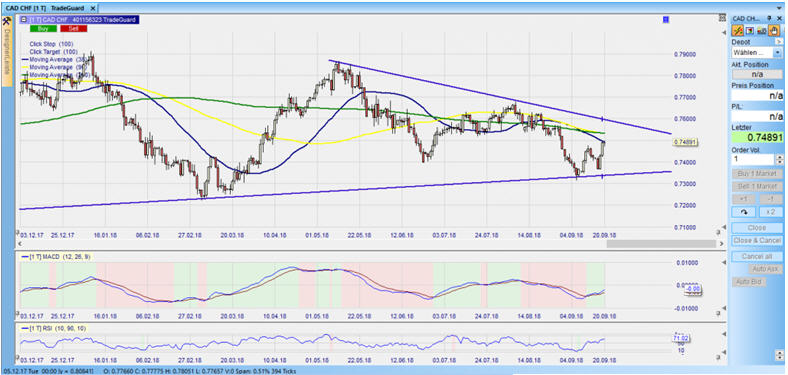Click the small blue marker at chart top right
The height and width of the screenshot is (375, 788).
[666, 20]
